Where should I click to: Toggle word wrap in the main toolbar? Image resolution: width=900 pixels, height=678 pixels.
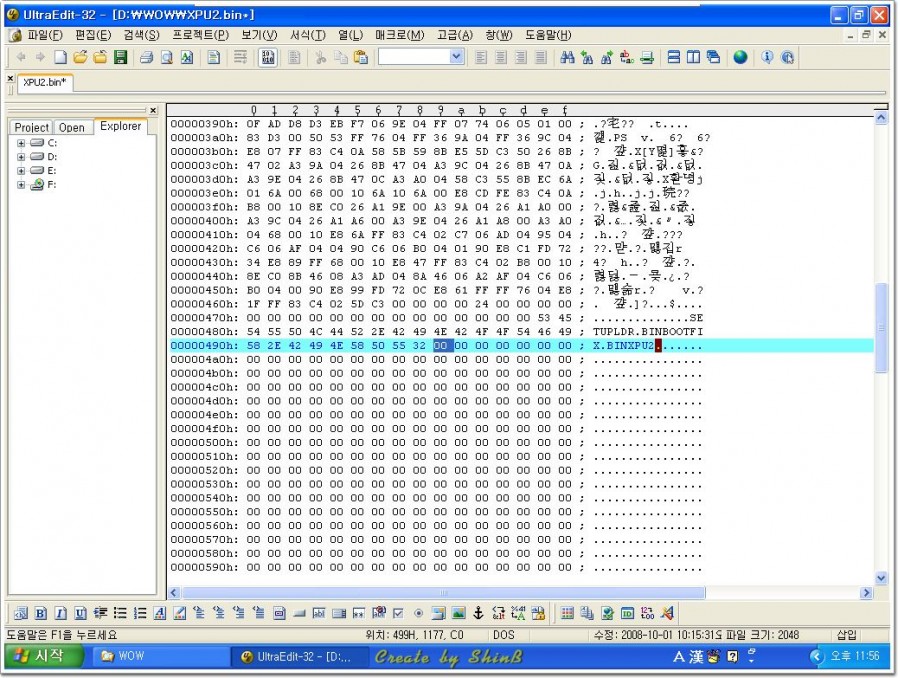pyautogui.click(x=240, y=57)
